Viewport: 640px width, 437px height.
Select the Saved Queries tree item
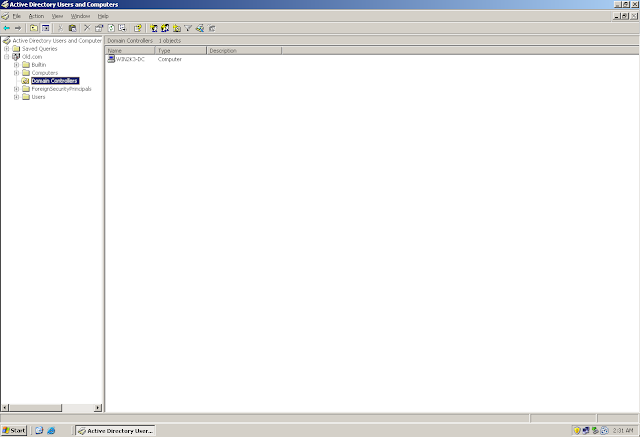tap(40, 49)
